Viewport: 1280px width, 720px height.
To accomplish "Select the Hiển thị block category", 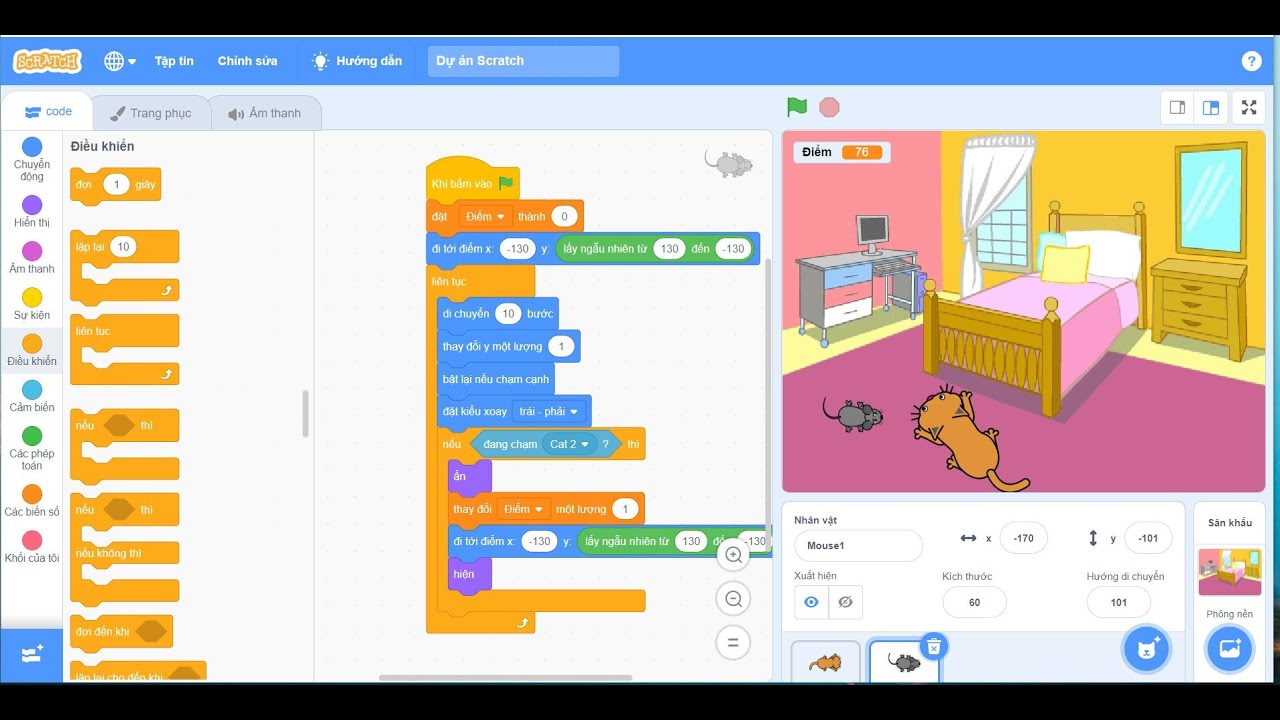I will click(x=32, y=211).
